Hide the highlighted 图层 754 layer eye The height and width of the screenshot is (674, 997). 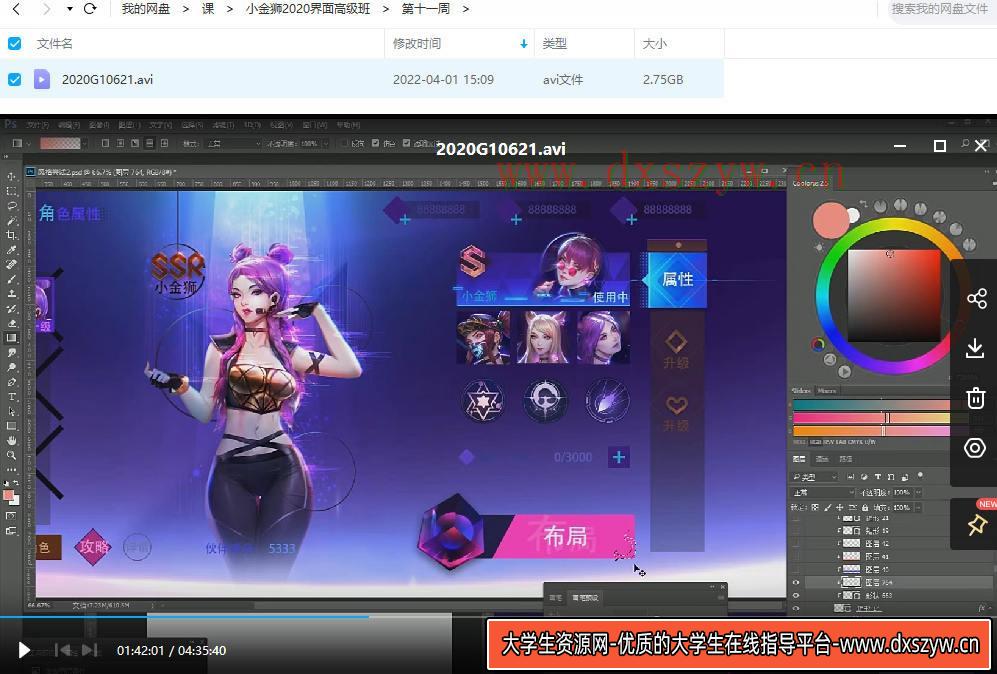[796, 582]
